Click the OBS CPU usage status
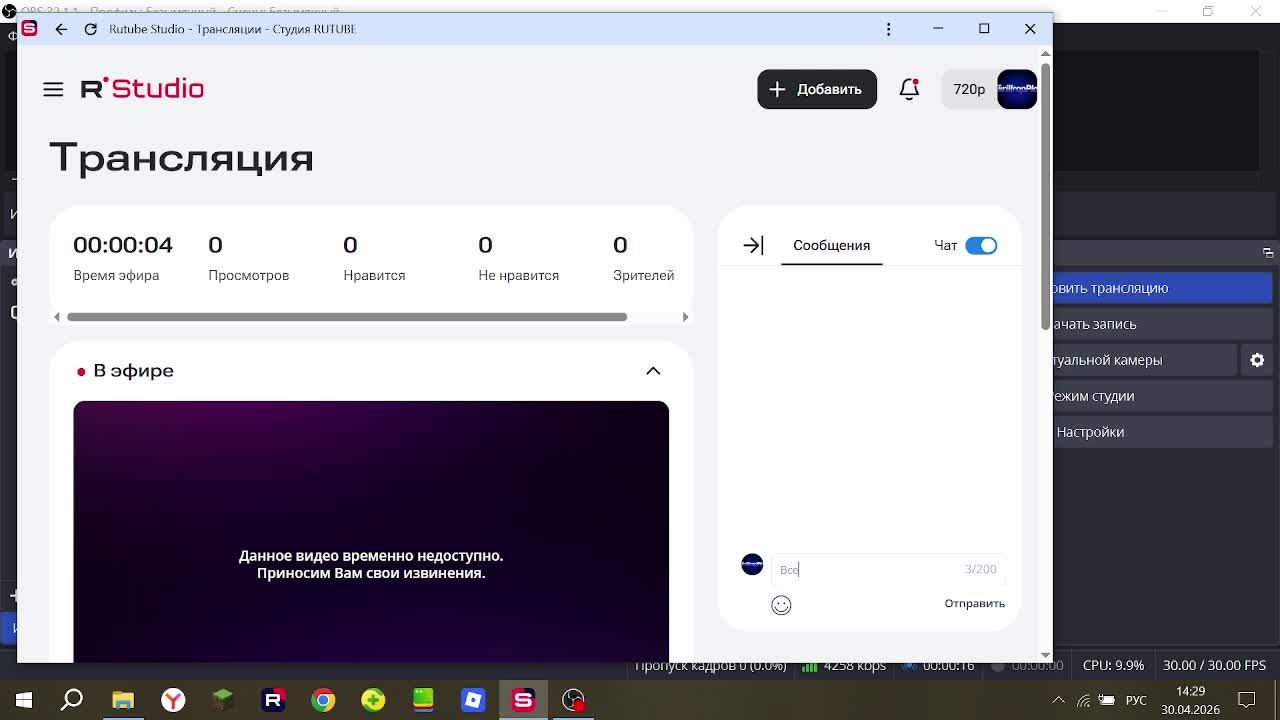This screenshot has height=720, width=1280. coord(1113,666)
